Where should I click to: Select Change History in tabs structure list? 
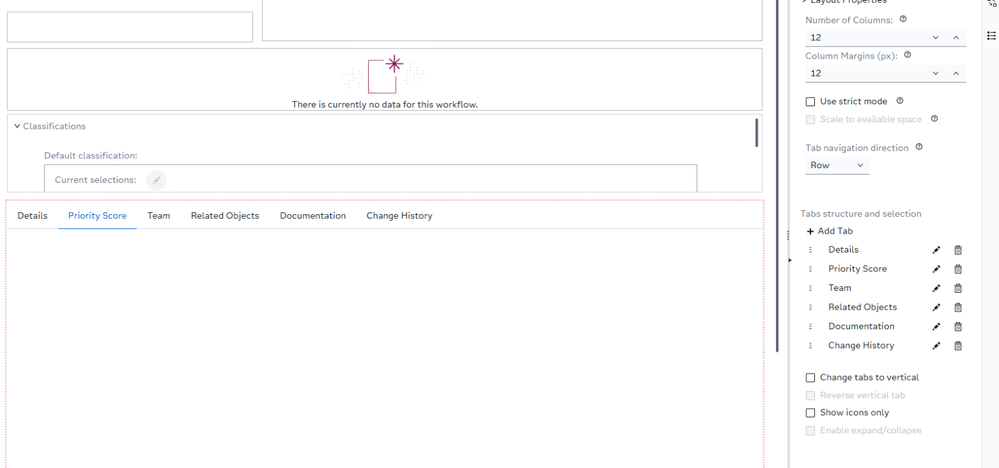pos(861,345)
